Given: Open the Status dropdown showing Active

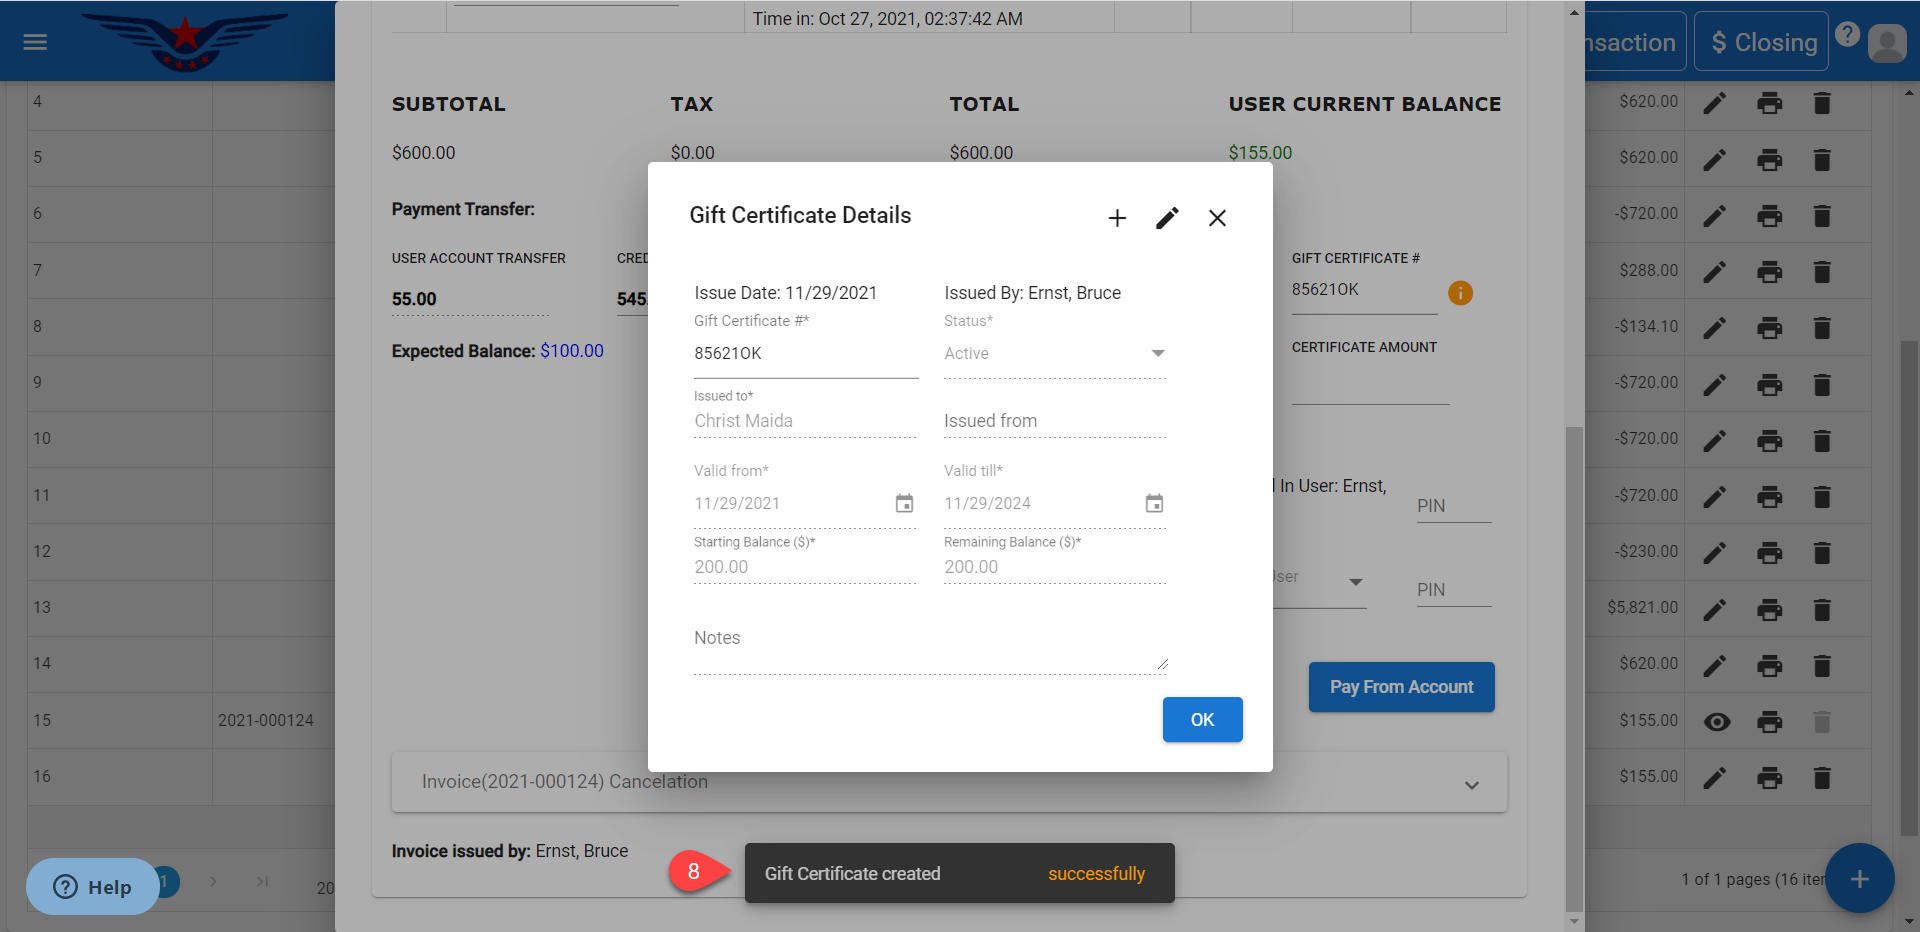Looking at the screenshot, I should pos(1055,353).
